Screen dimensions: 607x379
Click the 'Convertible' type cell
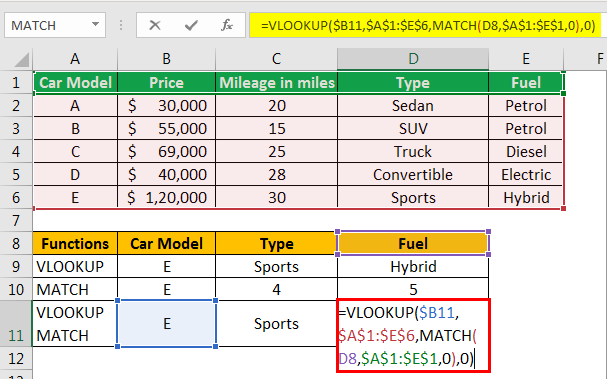click(413, 175)
